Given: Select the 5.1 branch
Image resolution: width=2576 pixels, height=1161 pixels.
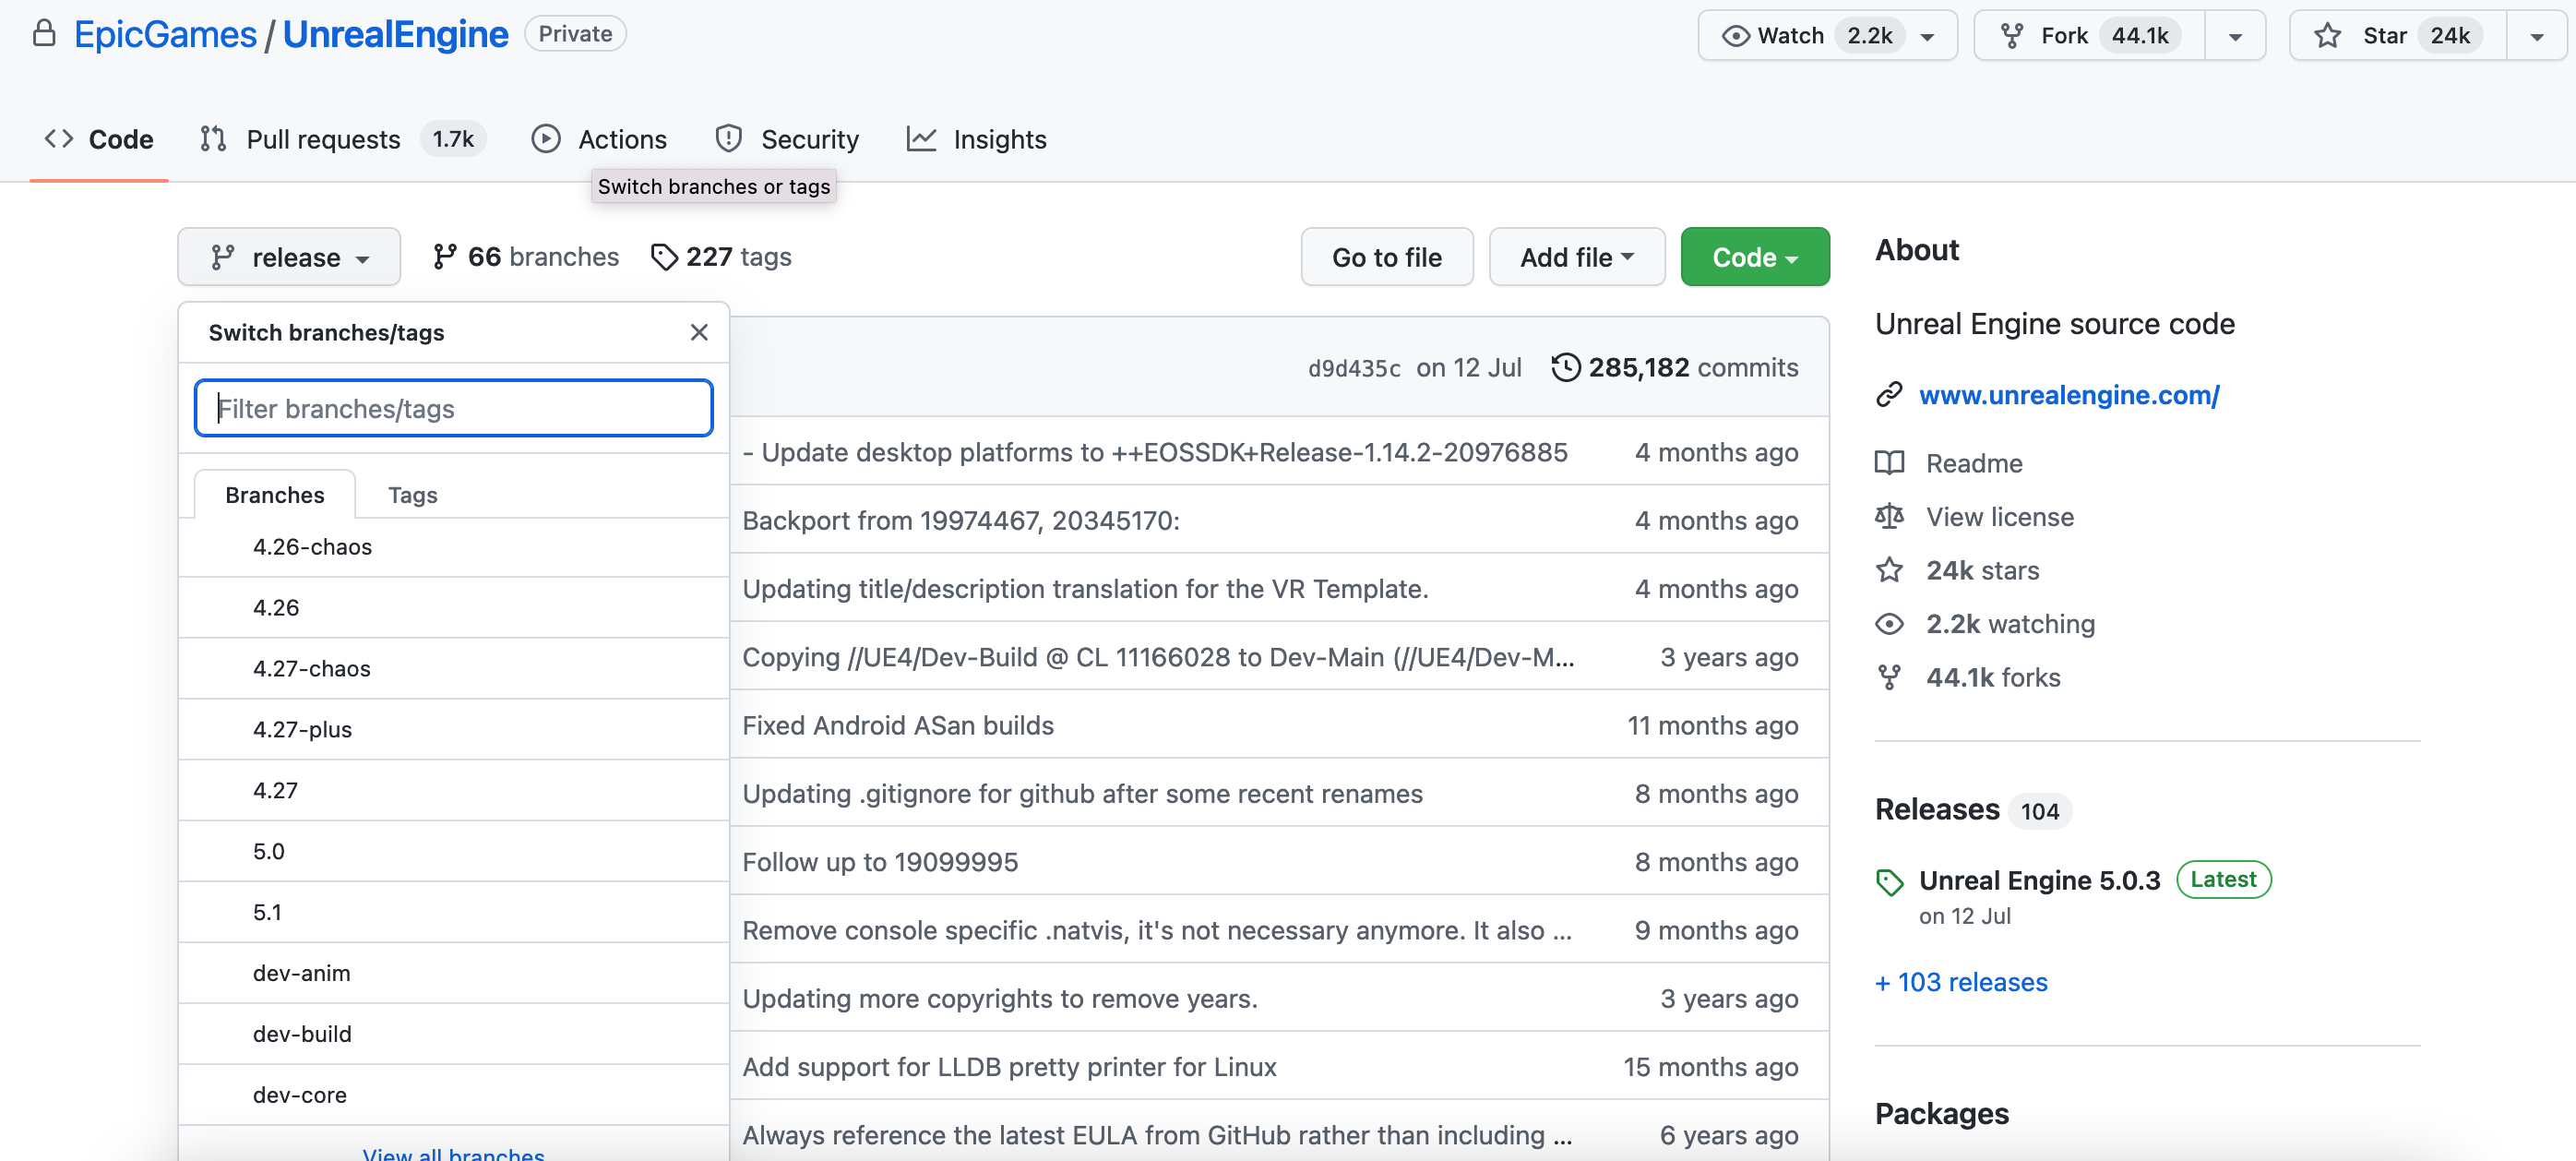Looking at the screenshot, I should (x=453, y=913).
